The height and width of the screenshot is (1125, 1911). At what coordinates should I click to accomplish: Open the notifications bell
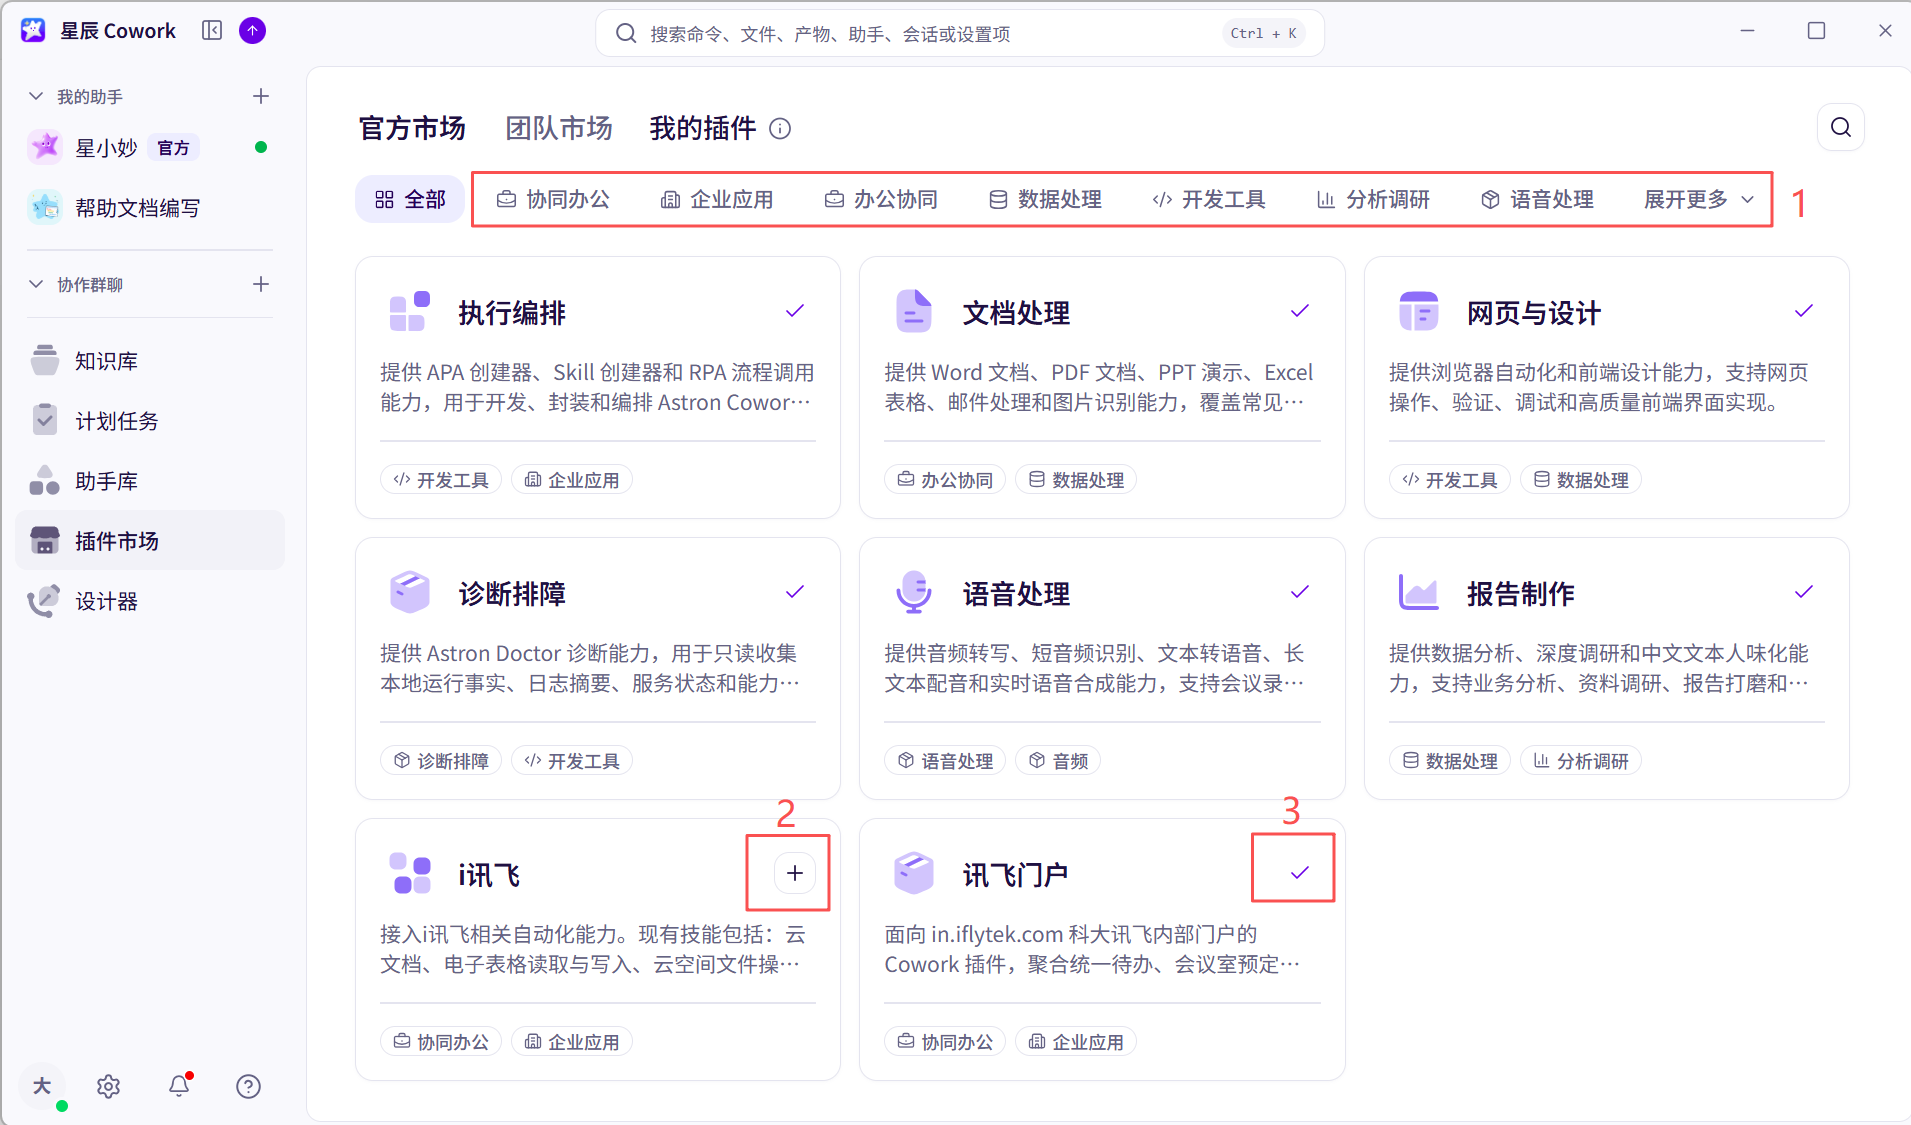pos(179,1085)
